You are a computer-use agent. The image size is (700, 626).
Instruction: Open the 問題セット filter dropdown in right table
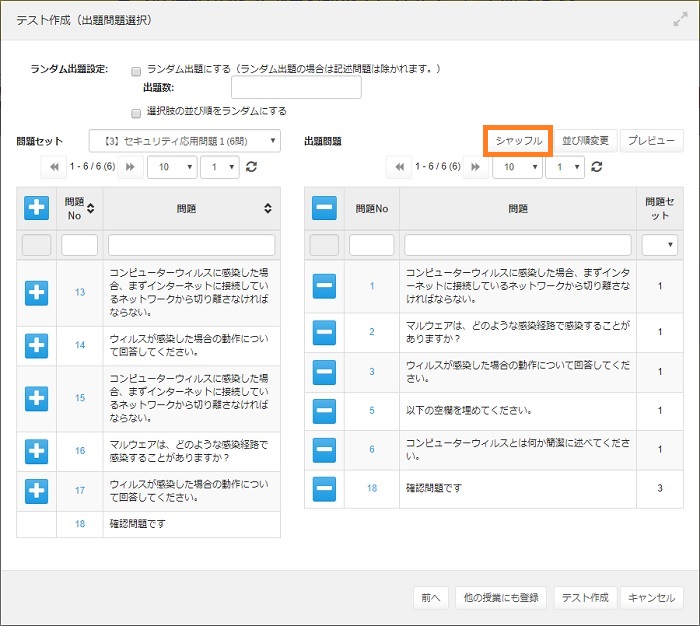(x=660, y=245)
